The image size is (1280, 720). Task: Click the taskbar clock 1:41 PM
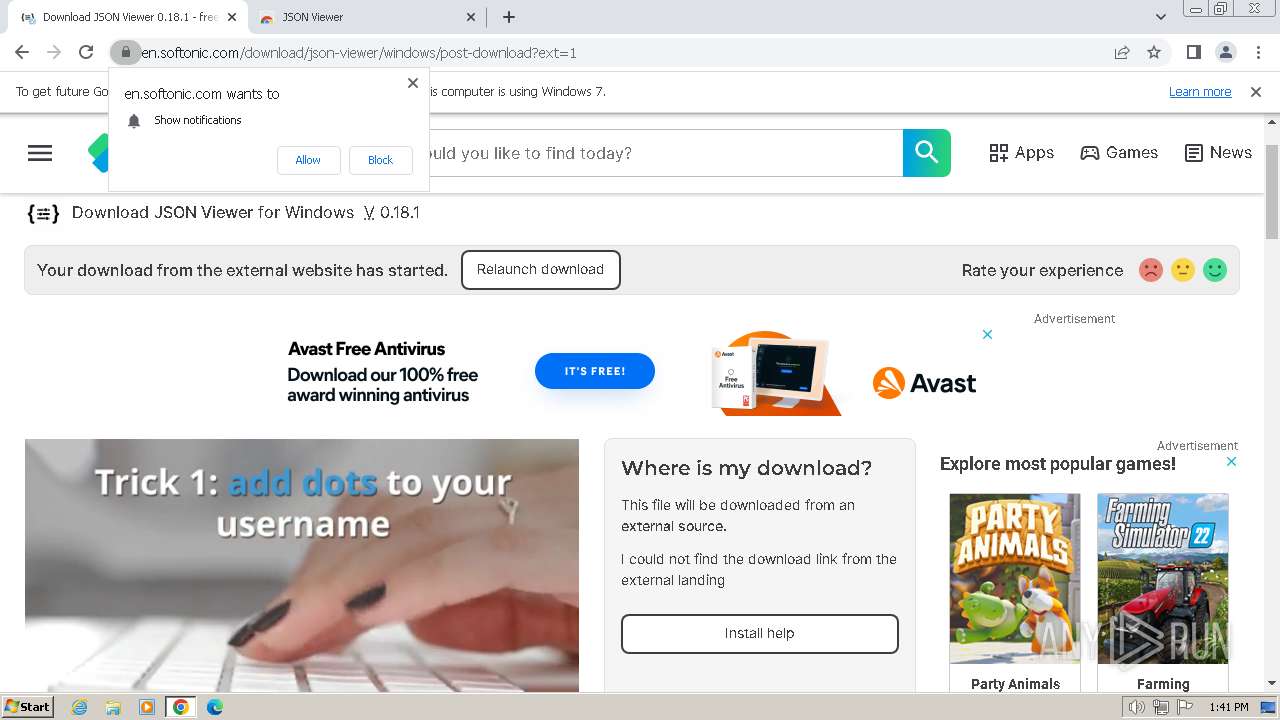[1229, 707]
